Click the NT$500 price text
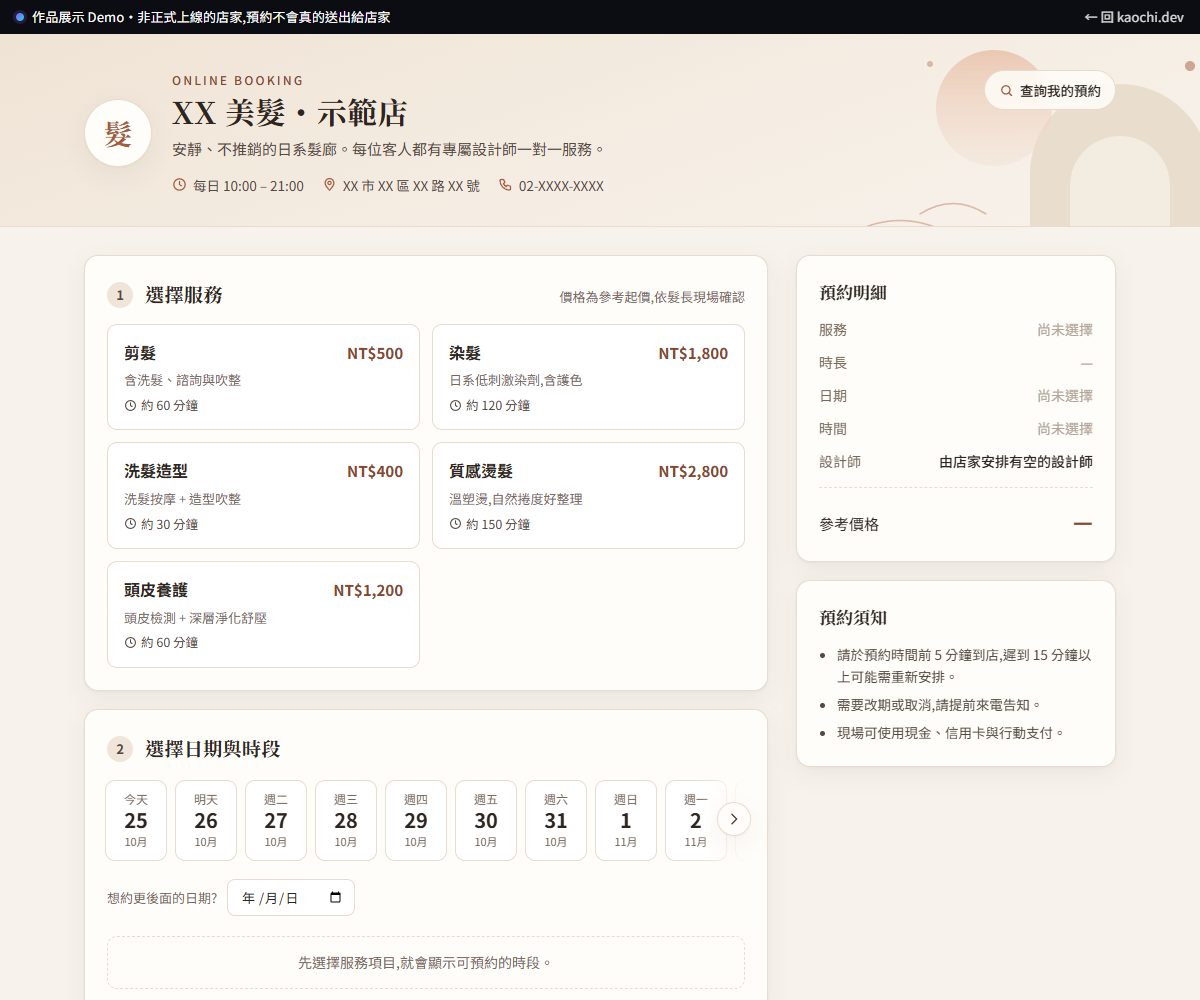This screenshot has width=1200, height=1000. click(375, 353)
